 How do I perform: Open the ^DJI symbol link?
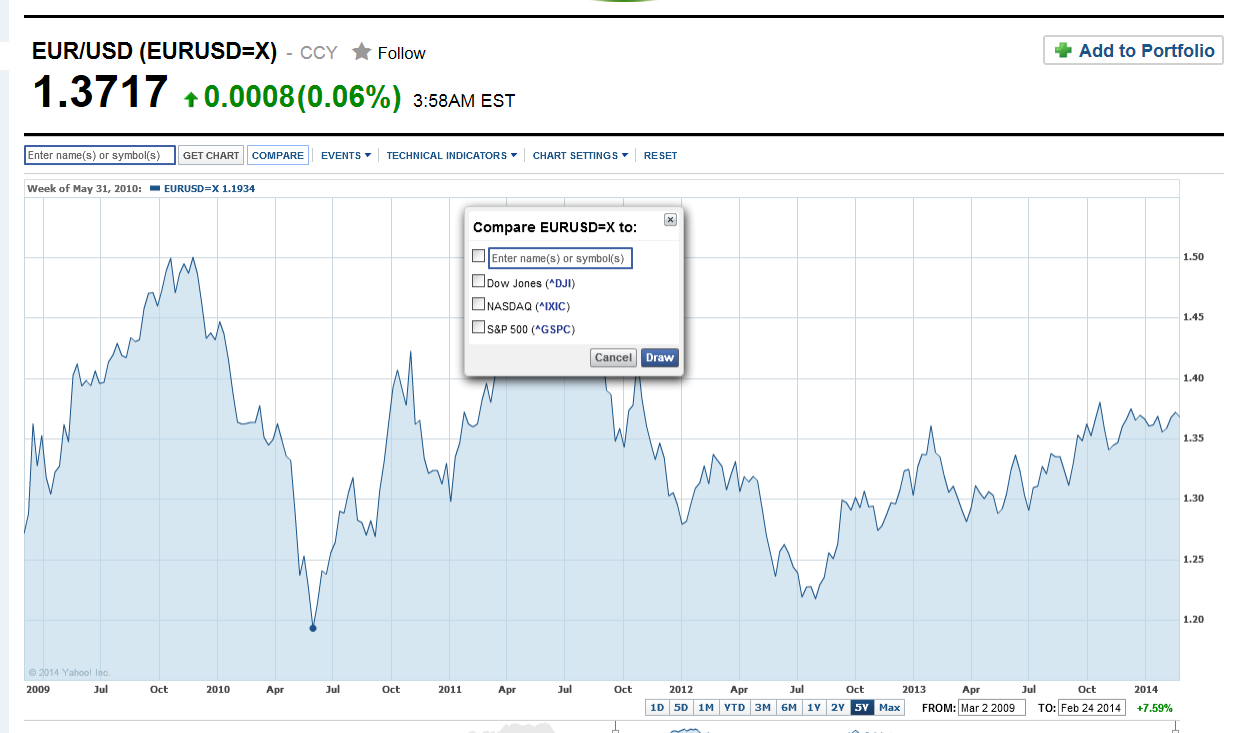(560, 283)
